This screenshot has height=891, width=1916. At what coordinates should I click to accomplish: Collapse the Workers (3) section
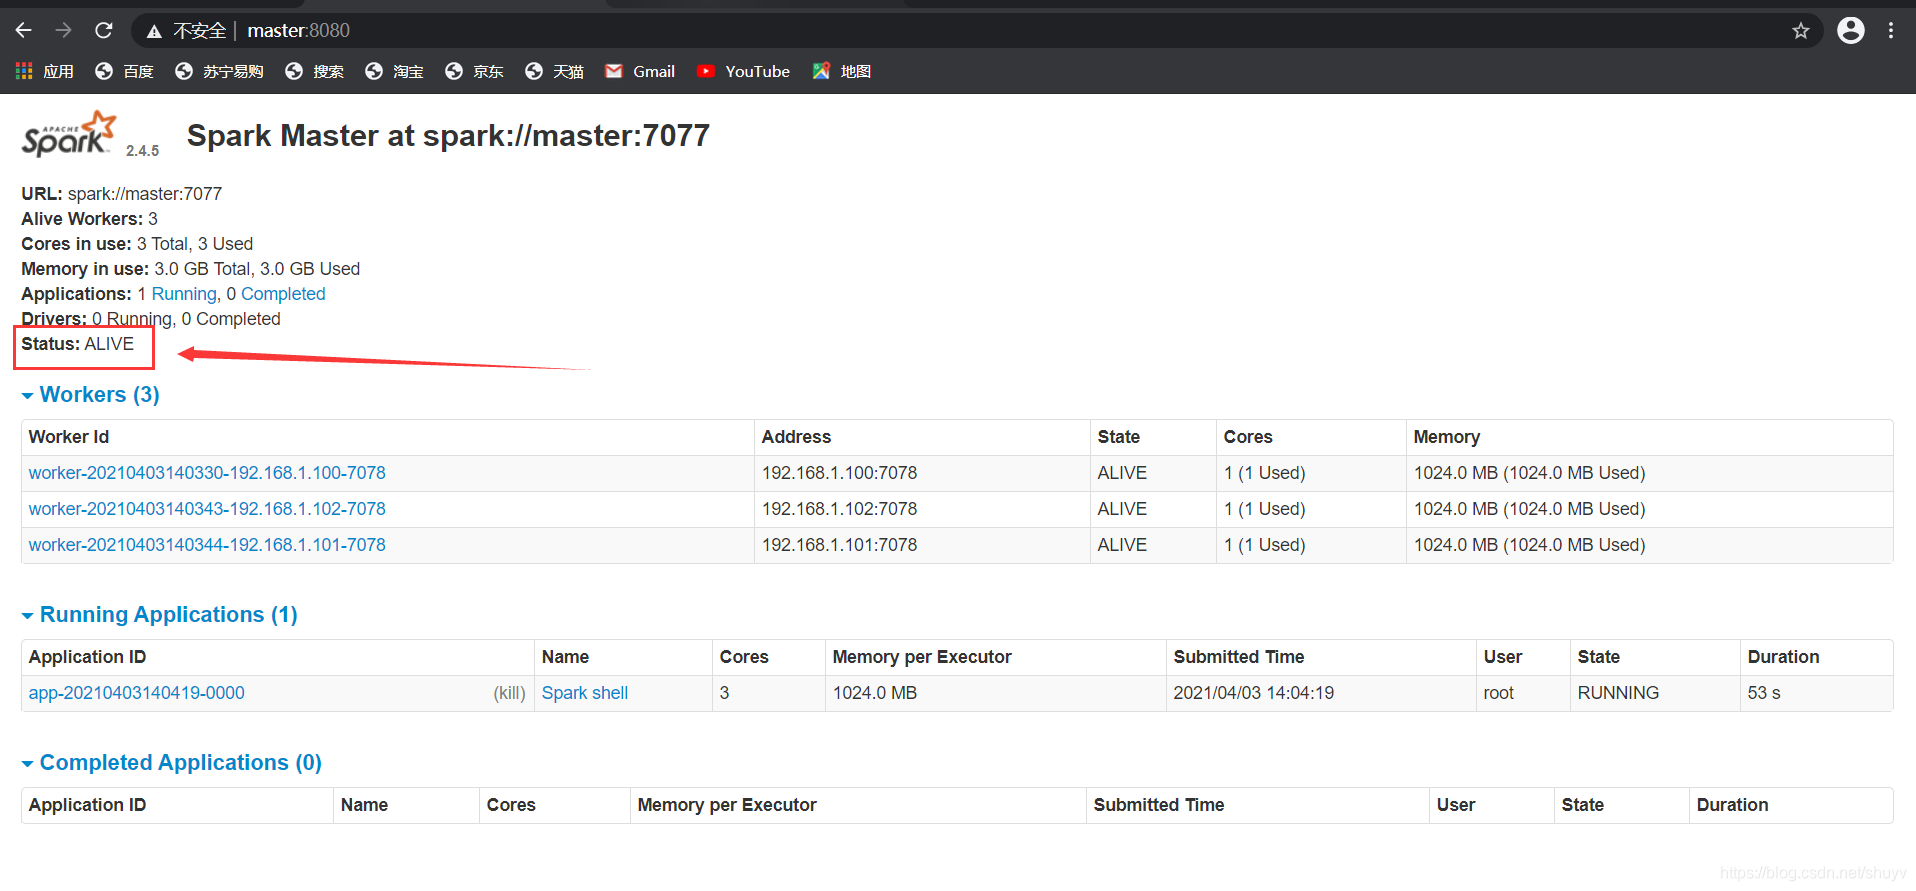[91, 395]
